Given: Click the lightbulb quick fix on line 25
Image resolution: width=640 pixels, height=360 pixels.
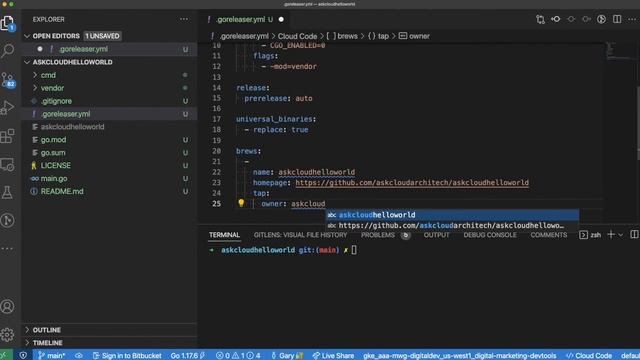Looking at the screenshot, I should tap(241, 203).
